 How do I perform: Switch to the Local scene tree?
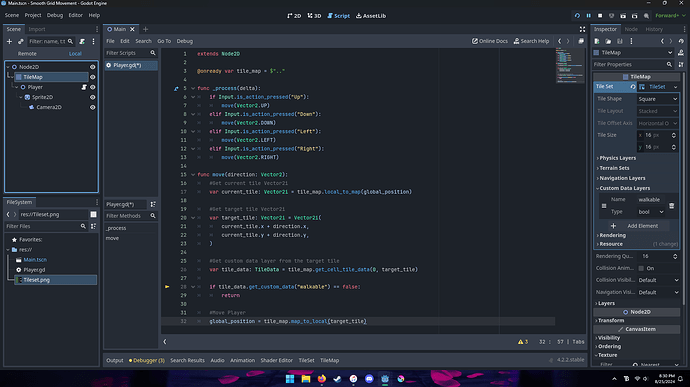75,54
